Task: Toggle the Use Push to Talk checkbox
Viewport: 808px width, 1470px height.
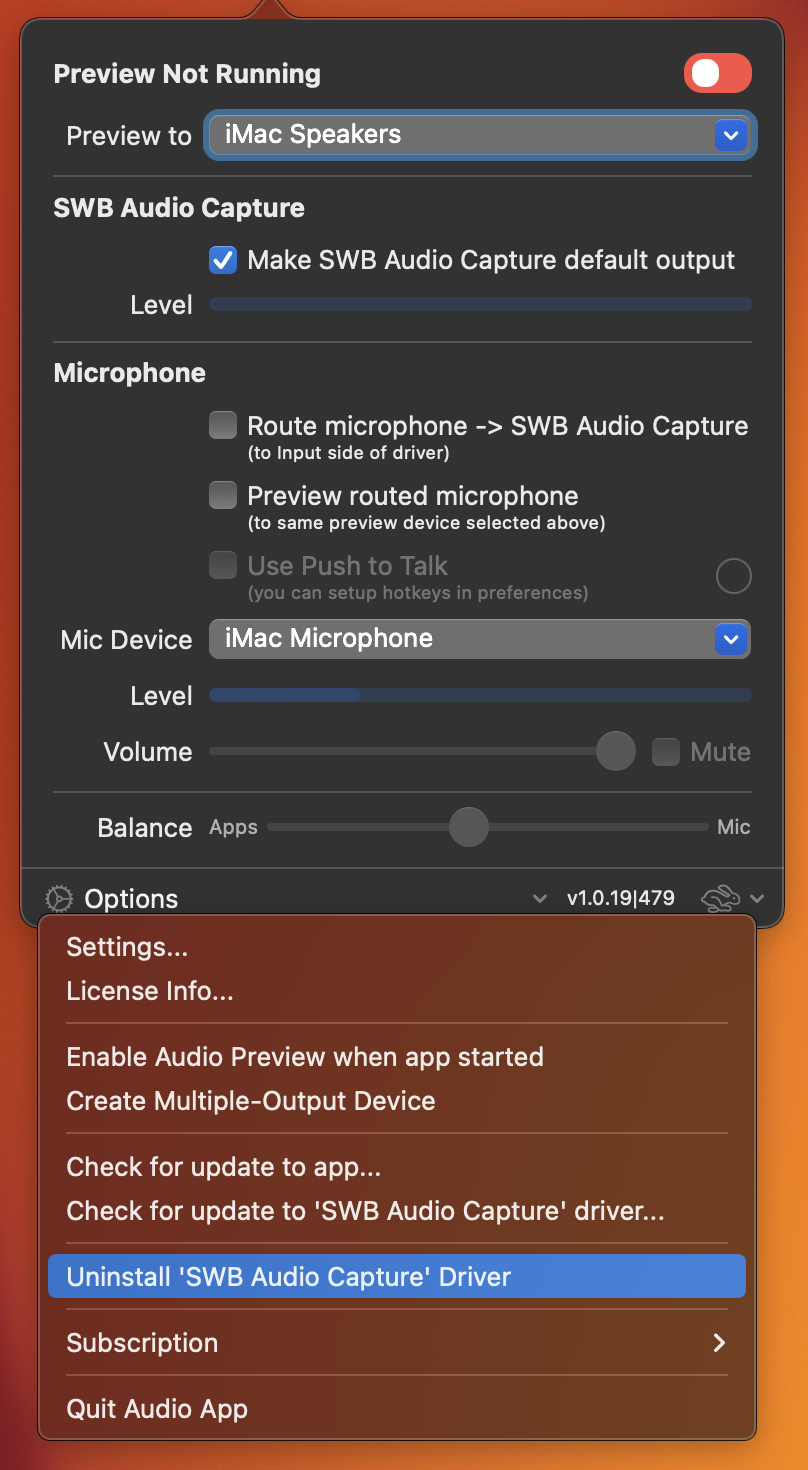Action: pos(222,566)
